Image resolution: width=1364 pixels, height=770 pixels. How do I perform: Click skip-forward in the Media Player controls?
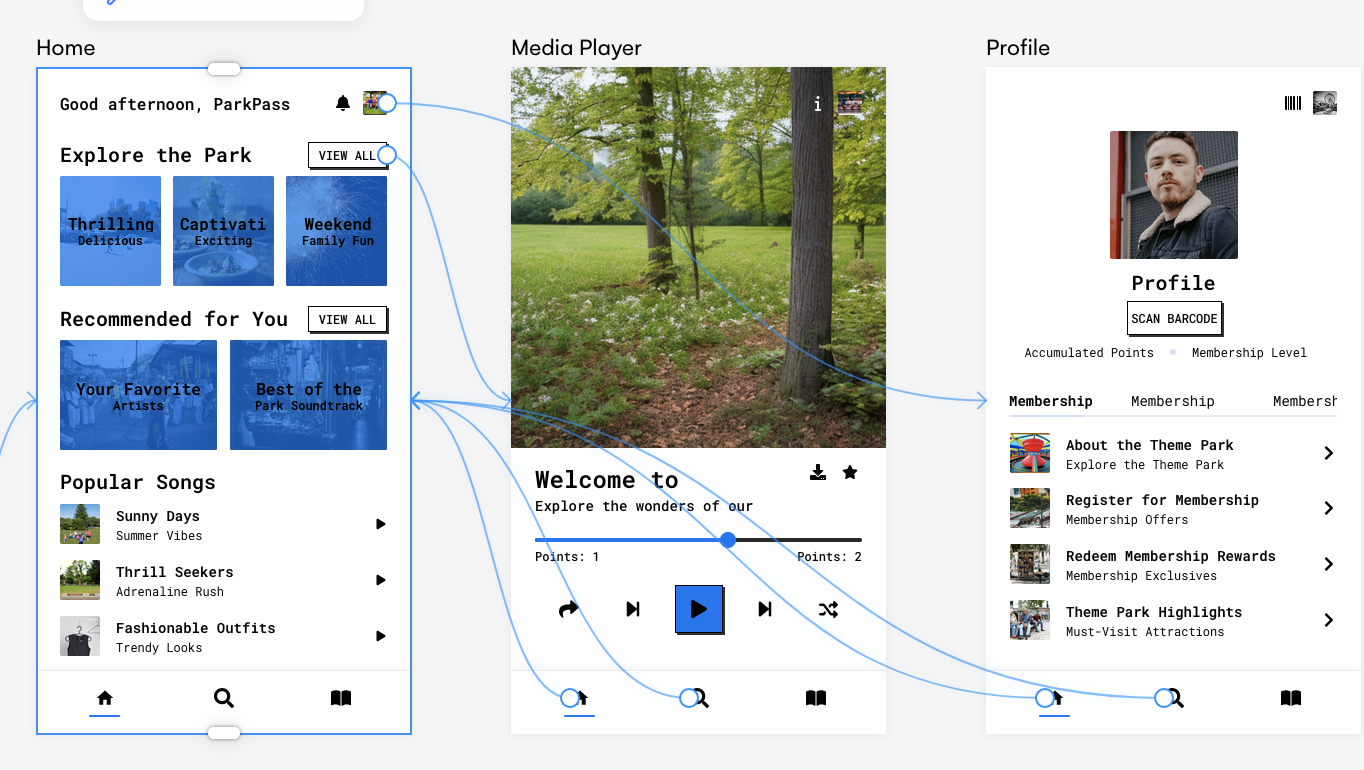763,609
